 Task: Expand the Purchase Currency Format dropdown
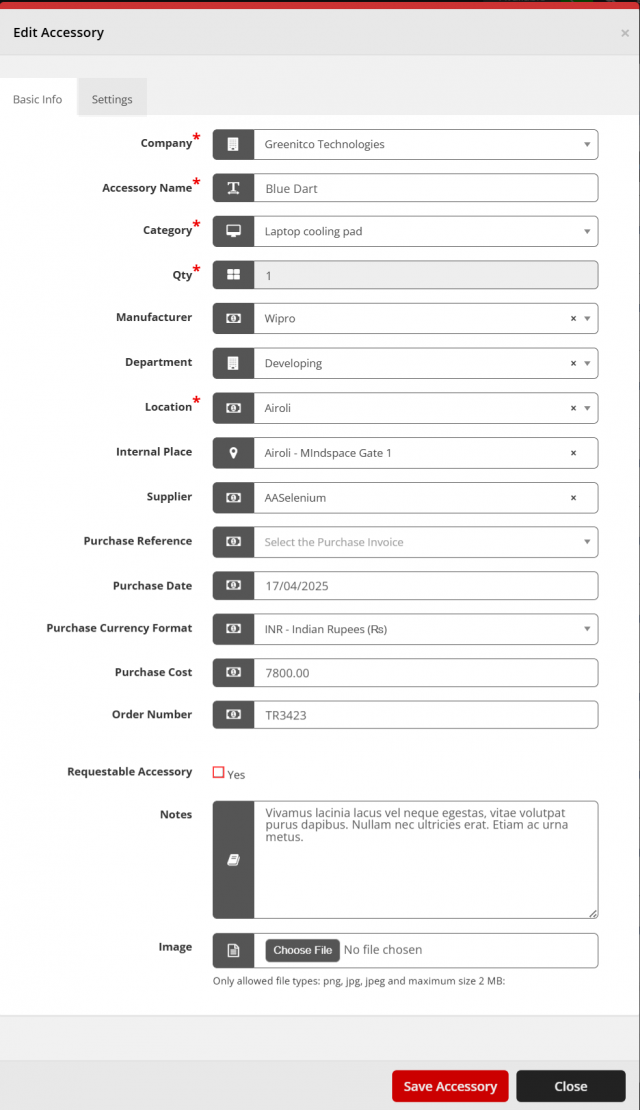[x=425, y=629]
